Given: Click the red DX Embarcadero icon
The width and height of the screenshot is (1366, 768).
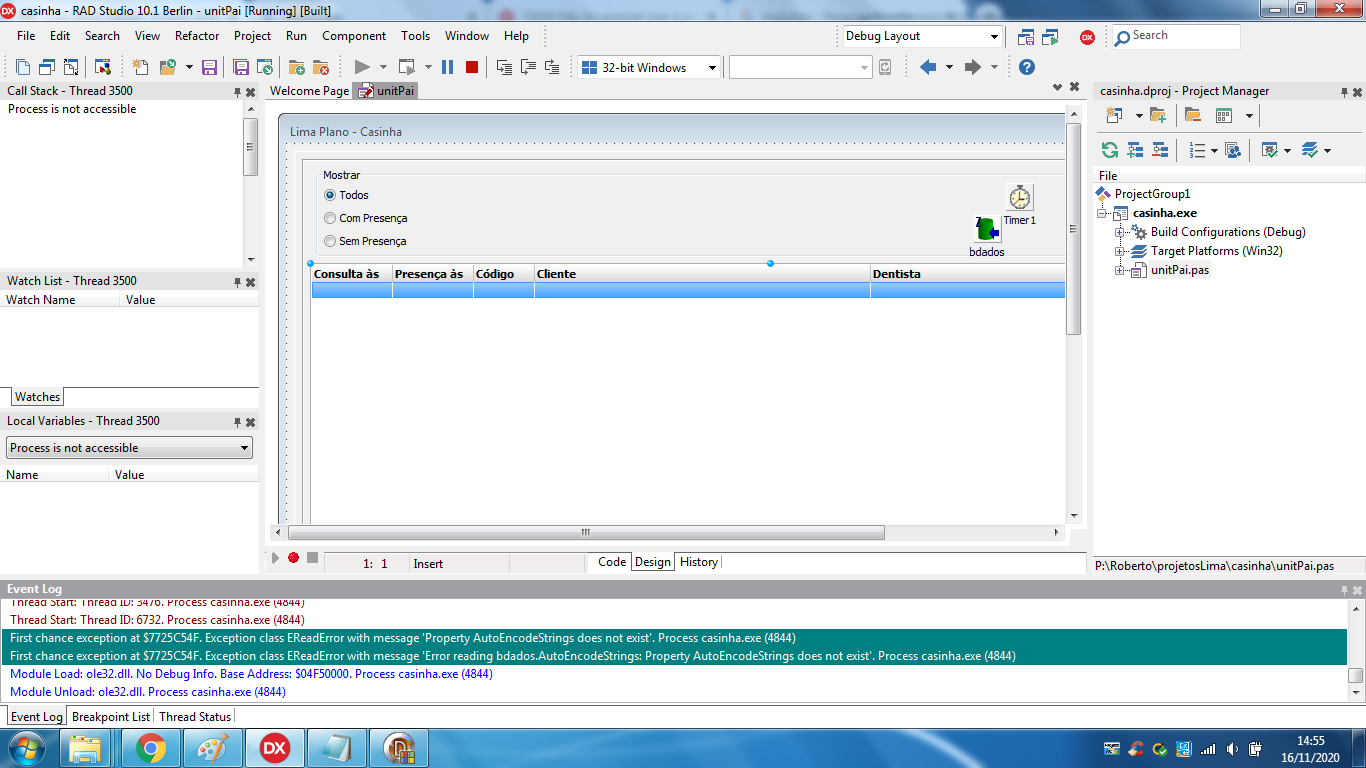Looking at the screenshot, I should [1087, 37].
